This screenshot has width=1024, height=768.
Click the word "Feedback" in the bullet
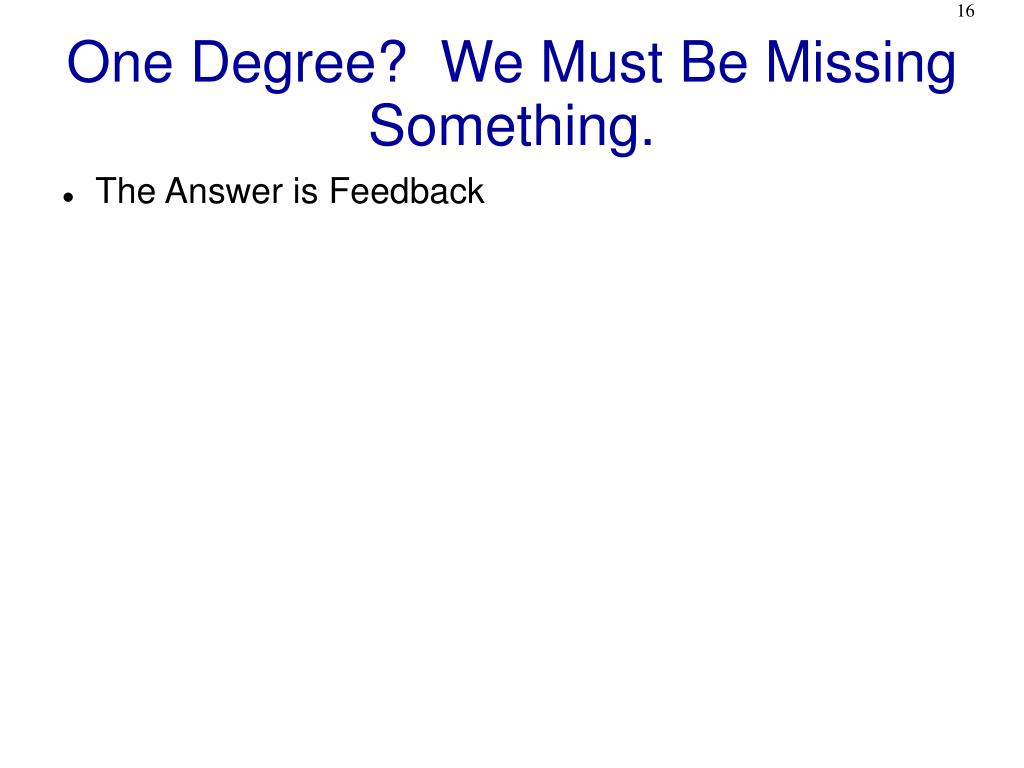coord(406,191)
